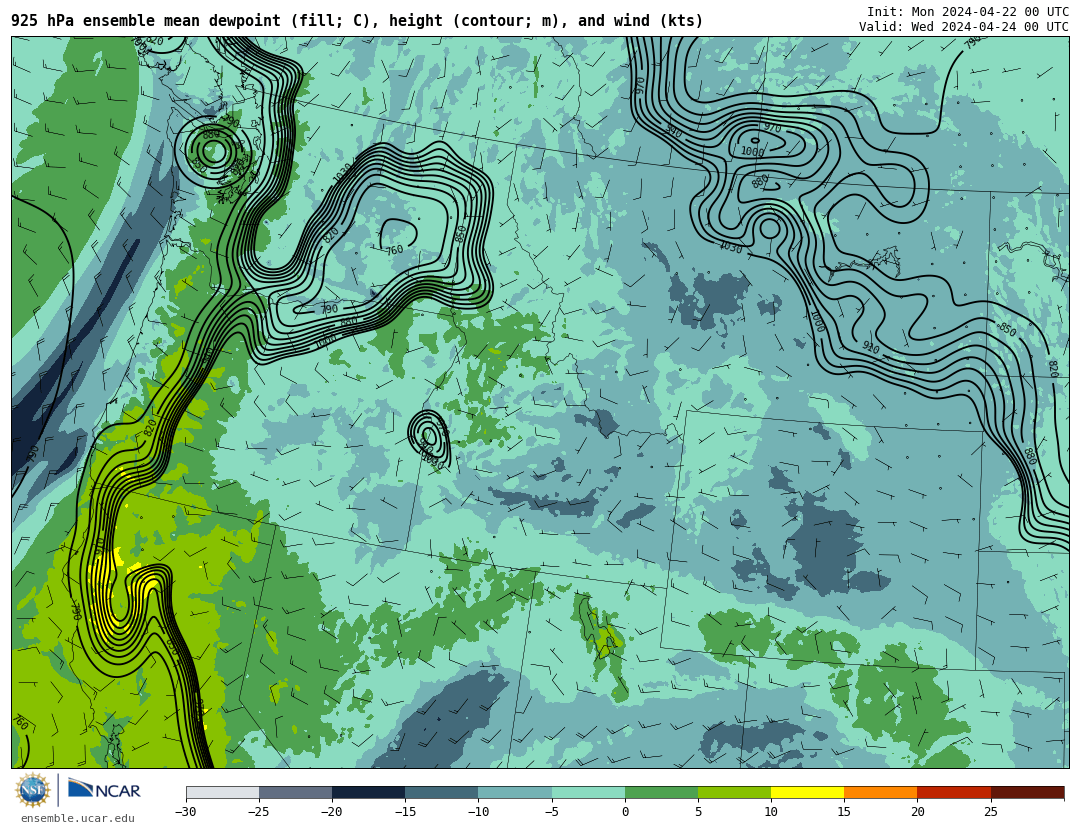Click the NCAR logo
This screenshot has height=831, width=1080.
click(104, 789)
